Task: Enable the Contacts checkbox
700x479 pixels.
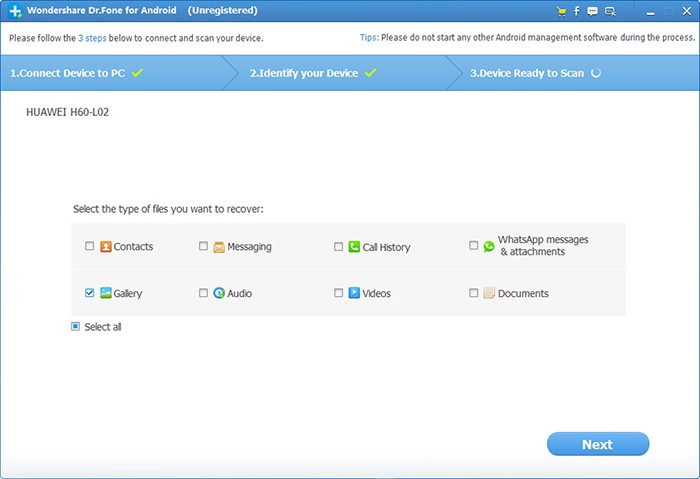Action: pos(89,246)
